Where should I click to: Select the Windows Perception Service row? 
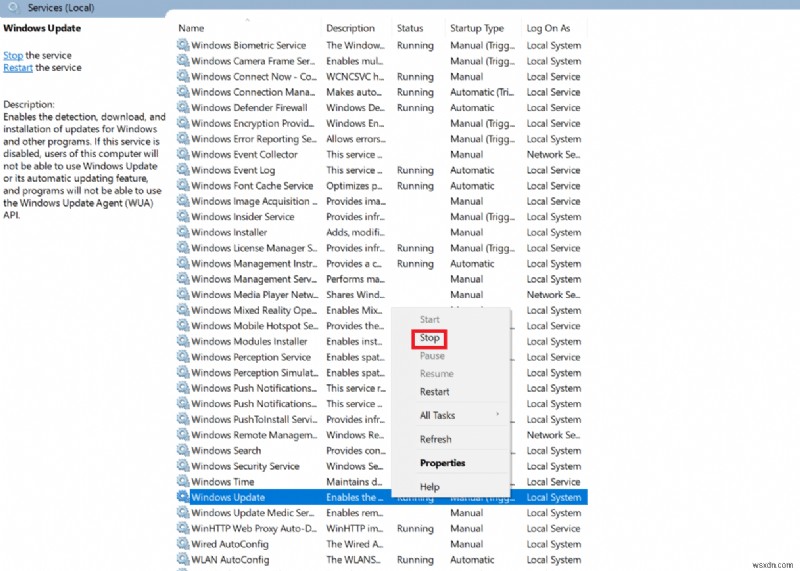click(382, 357)
